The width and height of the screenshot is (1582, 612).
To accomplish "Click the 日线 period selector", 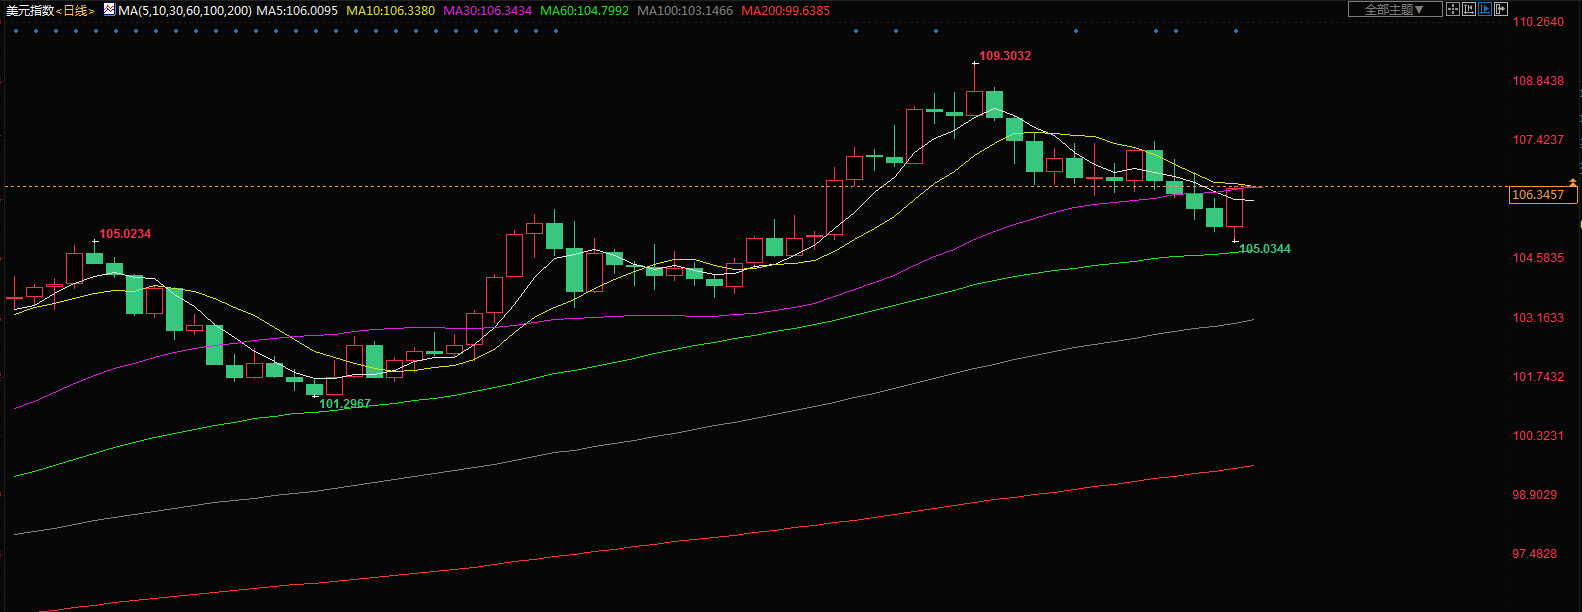I will point(75,11).
